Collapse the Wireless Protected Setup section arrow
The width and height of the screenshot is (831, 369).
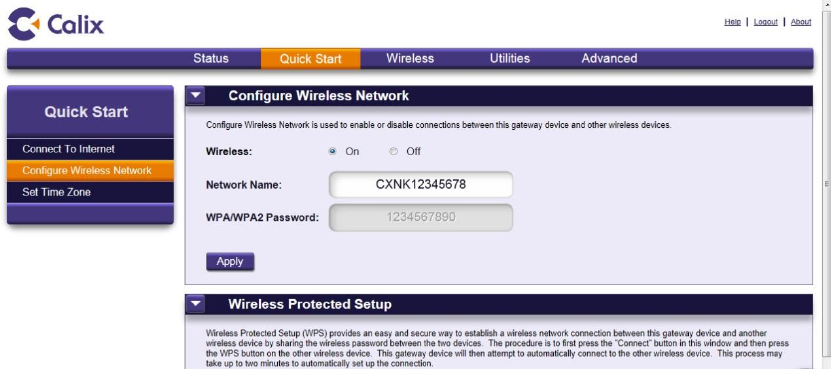(196, 304)
